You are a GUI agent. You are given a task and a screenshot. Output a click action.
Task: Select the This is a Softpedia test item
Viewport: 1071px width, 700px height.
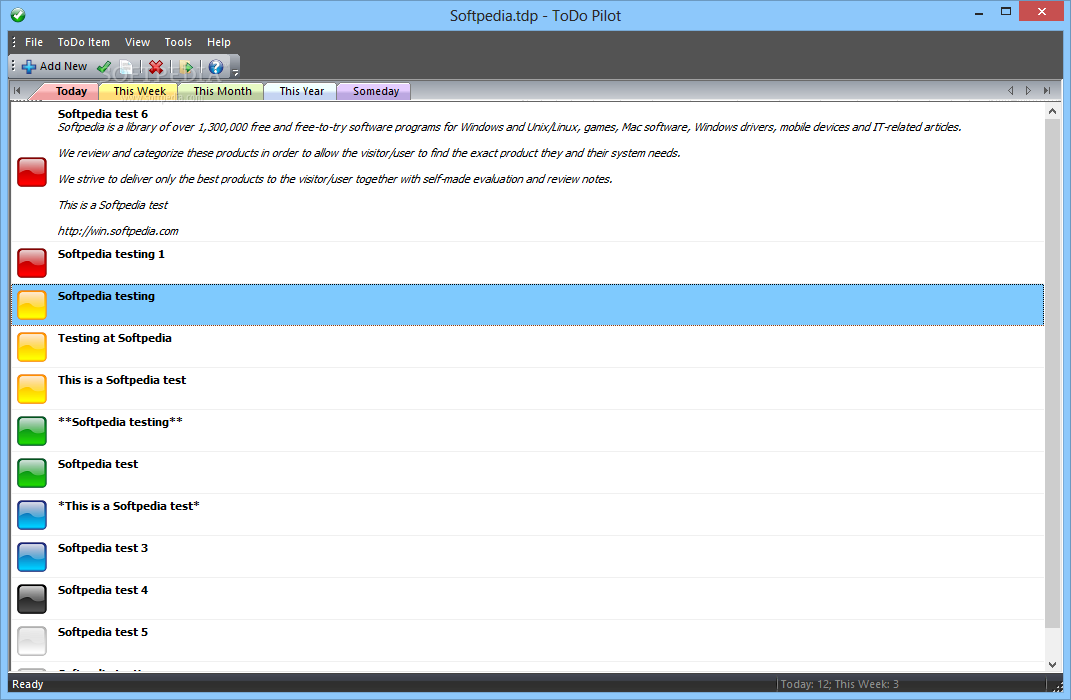(x=527, y=389)
